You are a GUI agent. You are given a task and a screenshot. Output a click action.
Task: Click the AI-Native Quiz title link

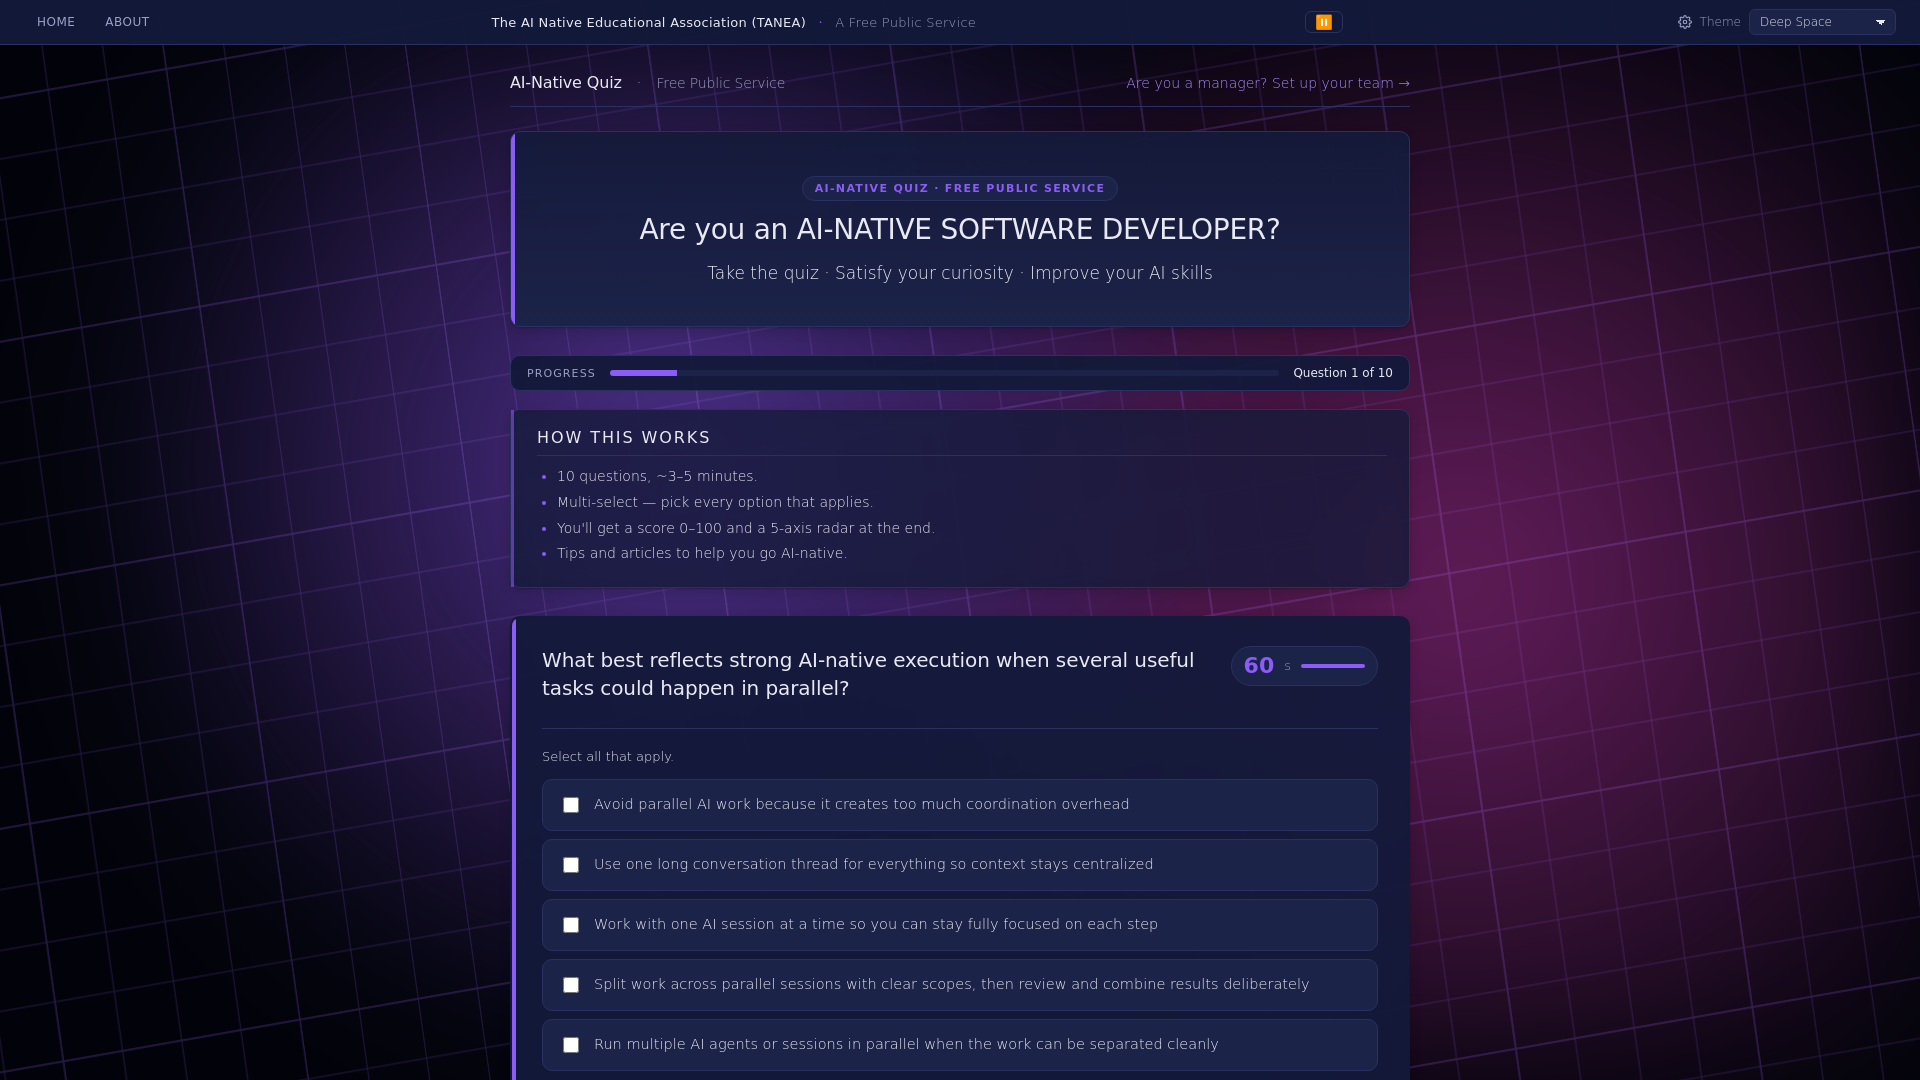click(x=566, y=83)
